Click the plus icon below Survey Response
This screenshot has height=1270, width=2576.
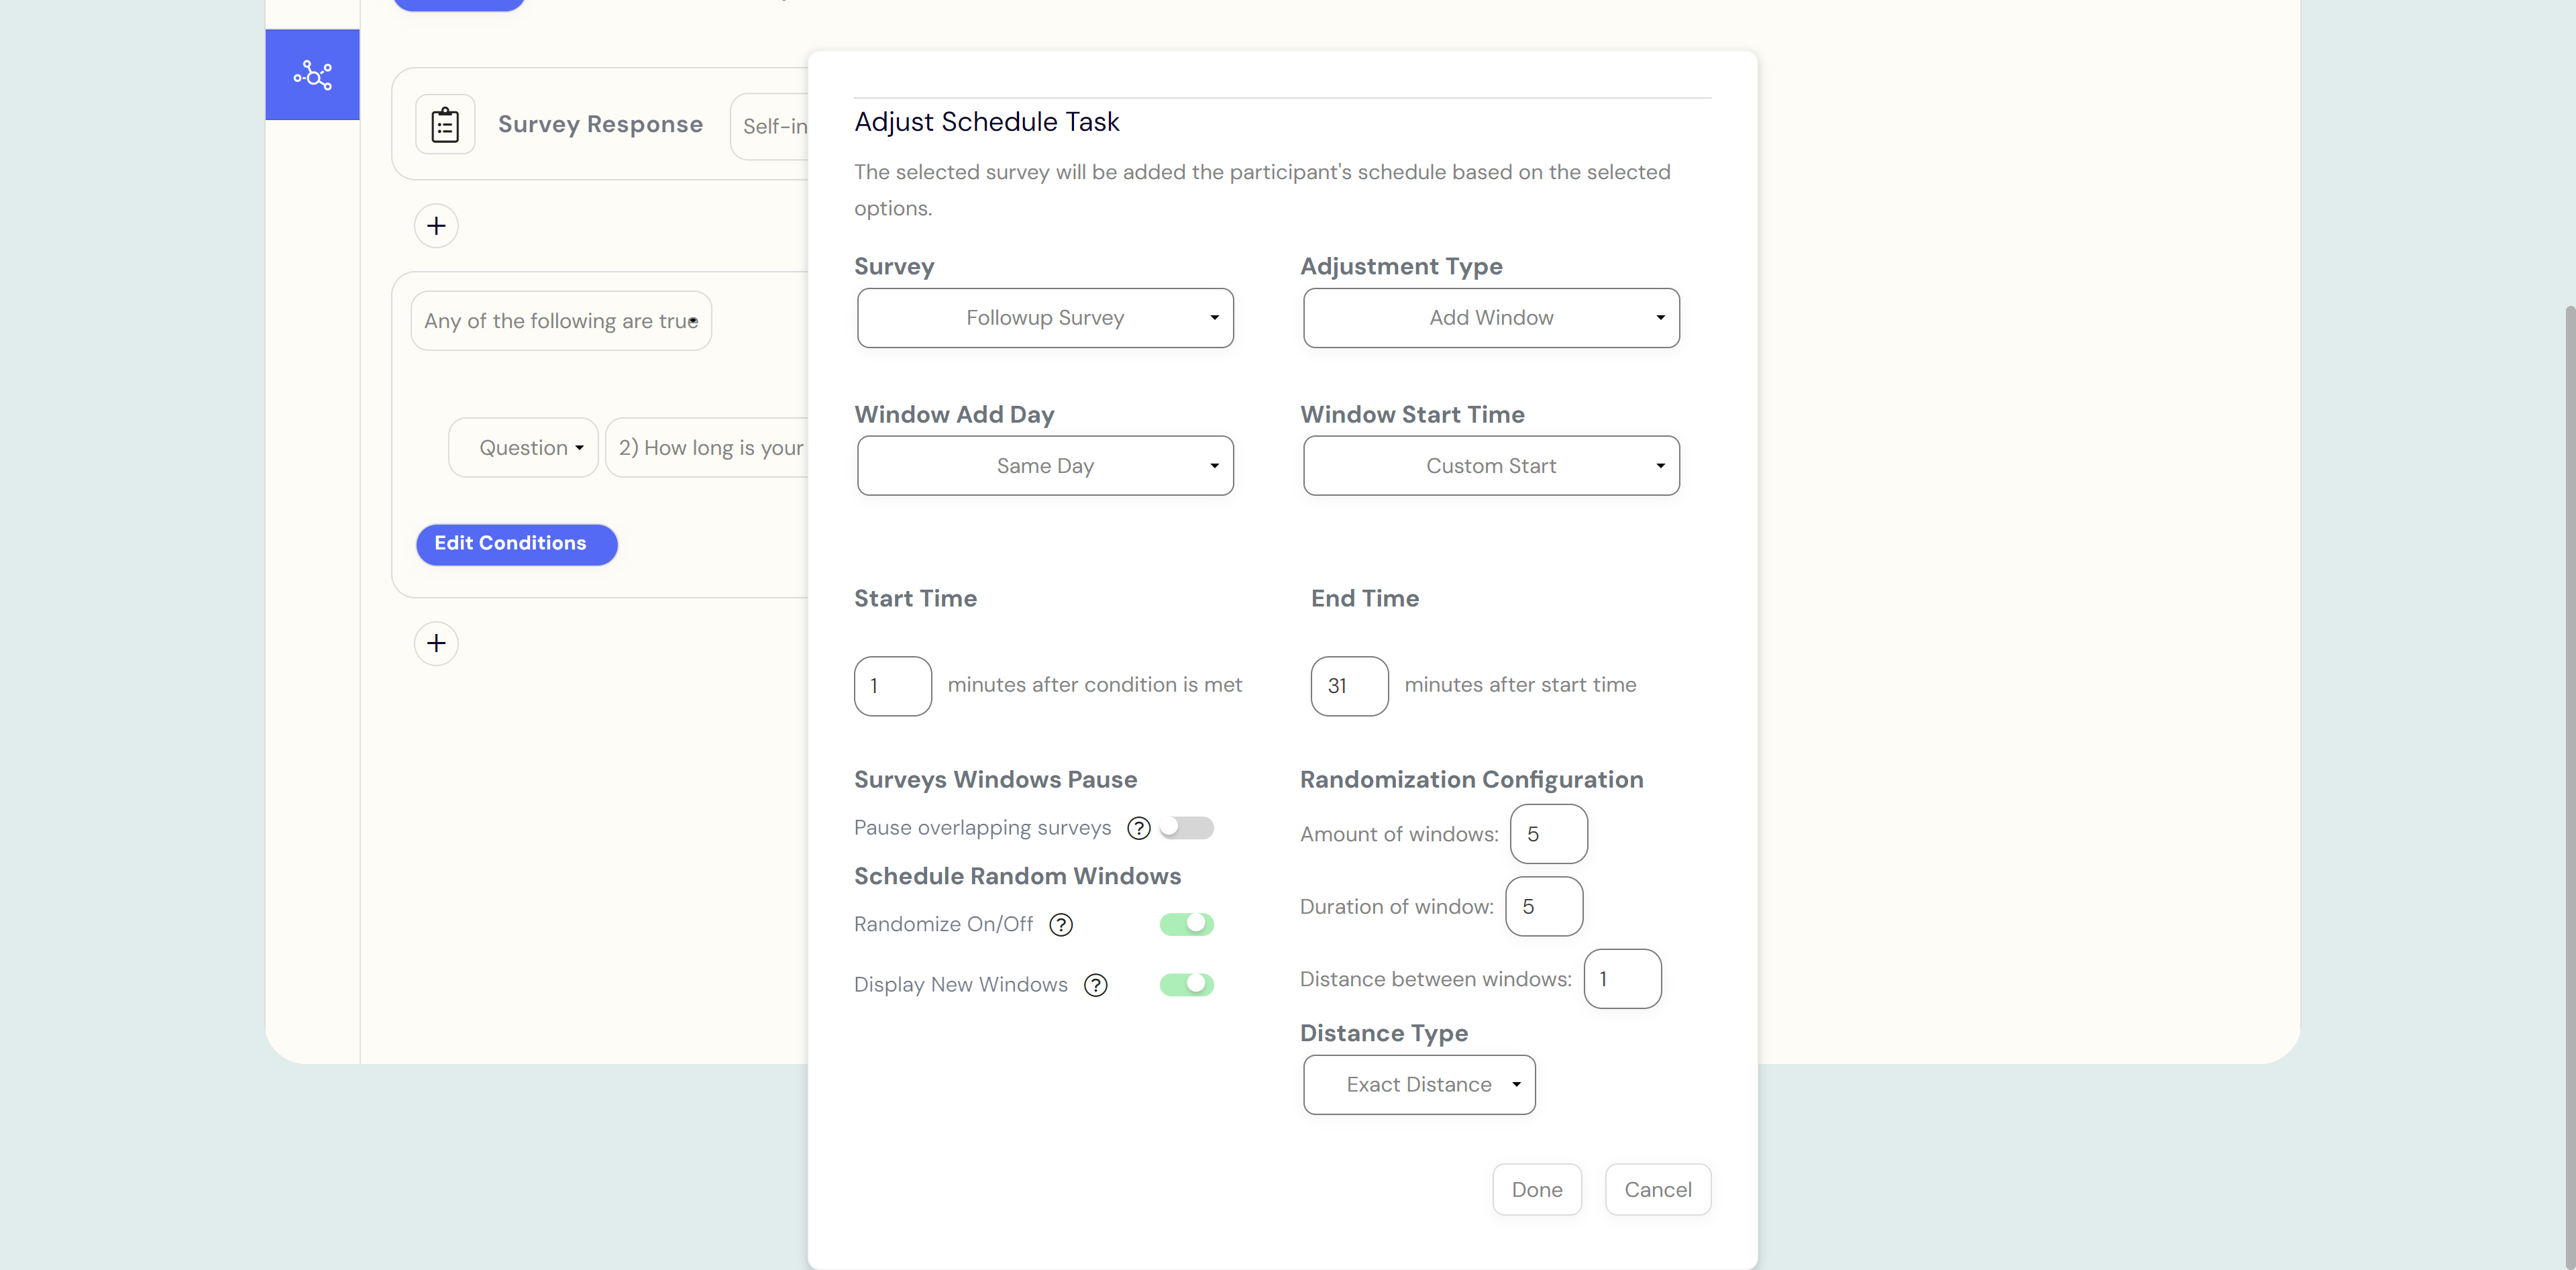tap(435, 225)
